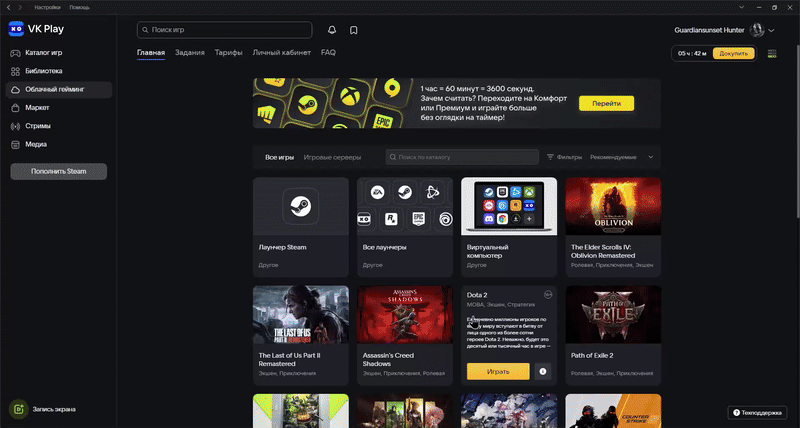Viewport: 800px width, 428px height.
Task: Switch to the Тарифы tab
Action: 229,53
